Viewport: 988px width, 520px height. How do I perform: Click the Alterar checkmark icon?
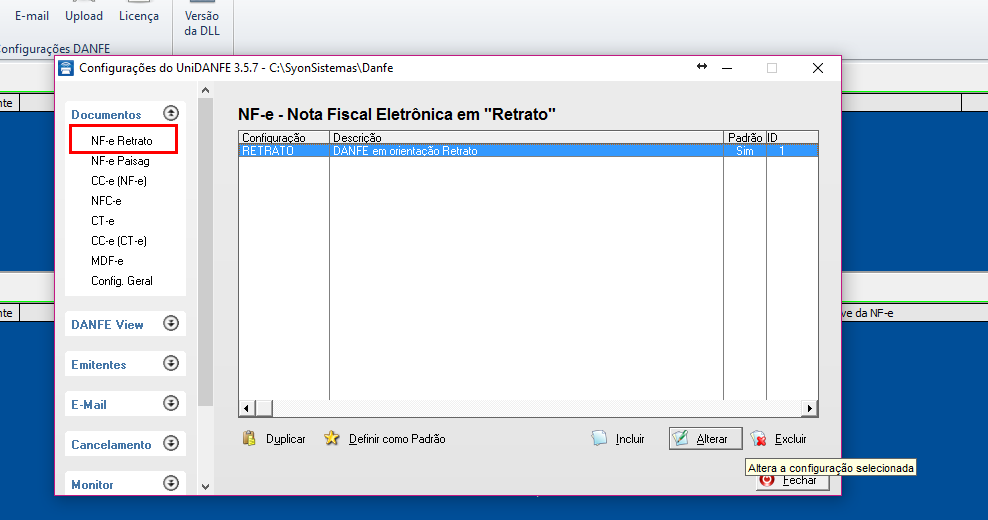(680, 439)
